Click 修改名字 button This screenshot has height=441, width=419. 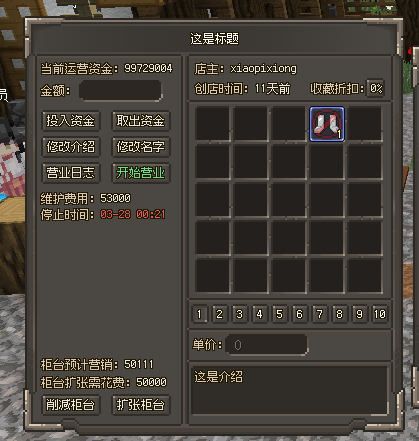coord(141,147)
